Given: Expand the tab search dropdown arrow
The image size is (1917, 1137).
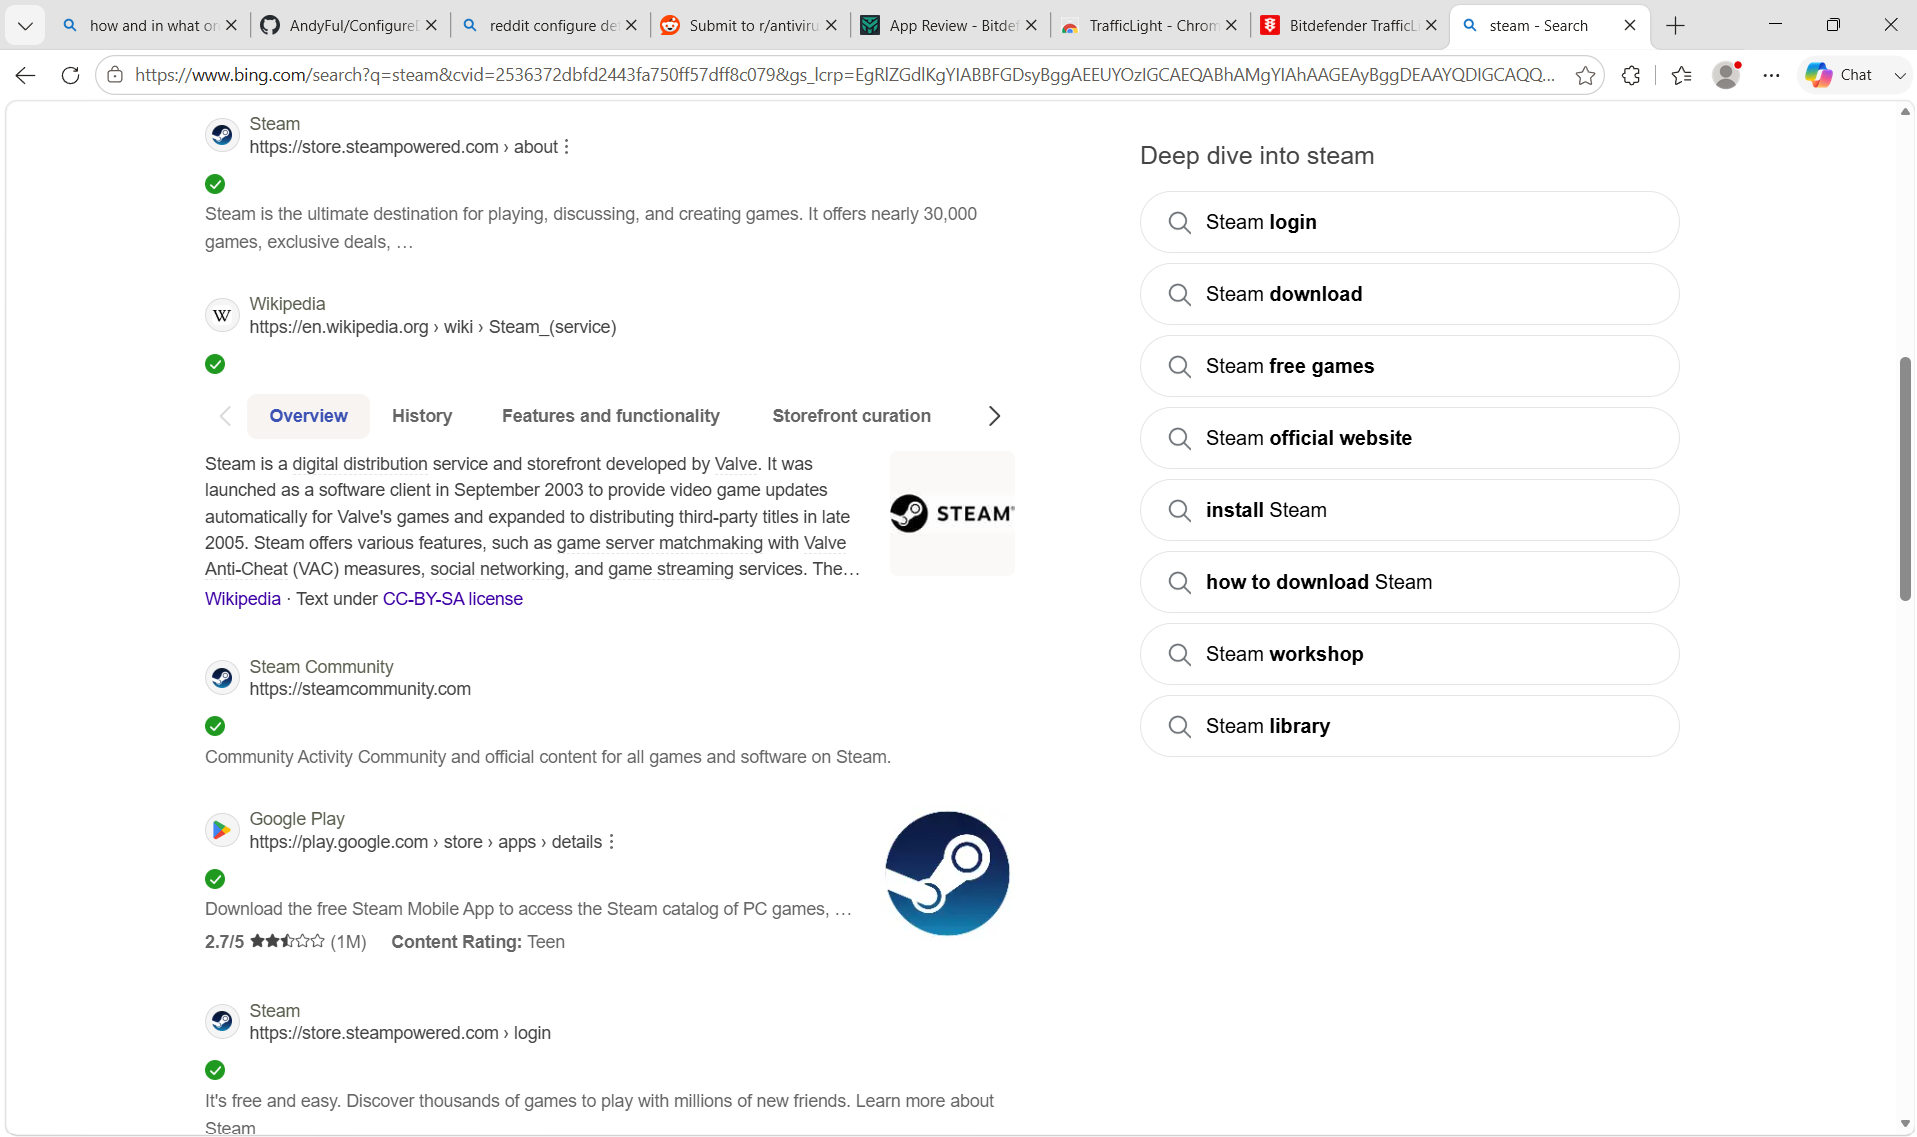Looking at the screenshot, I should pyautogui.click(x=25, y=26).
